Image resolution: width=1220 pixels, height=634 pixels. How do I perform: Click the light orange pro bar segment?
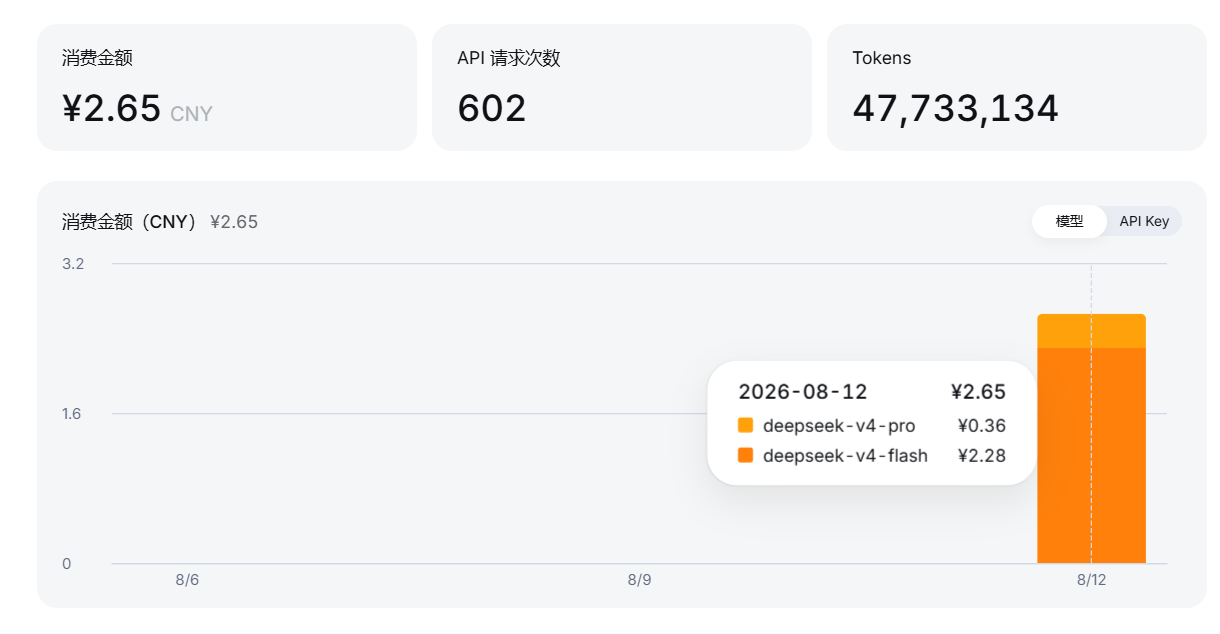(x=1091, y=331)
